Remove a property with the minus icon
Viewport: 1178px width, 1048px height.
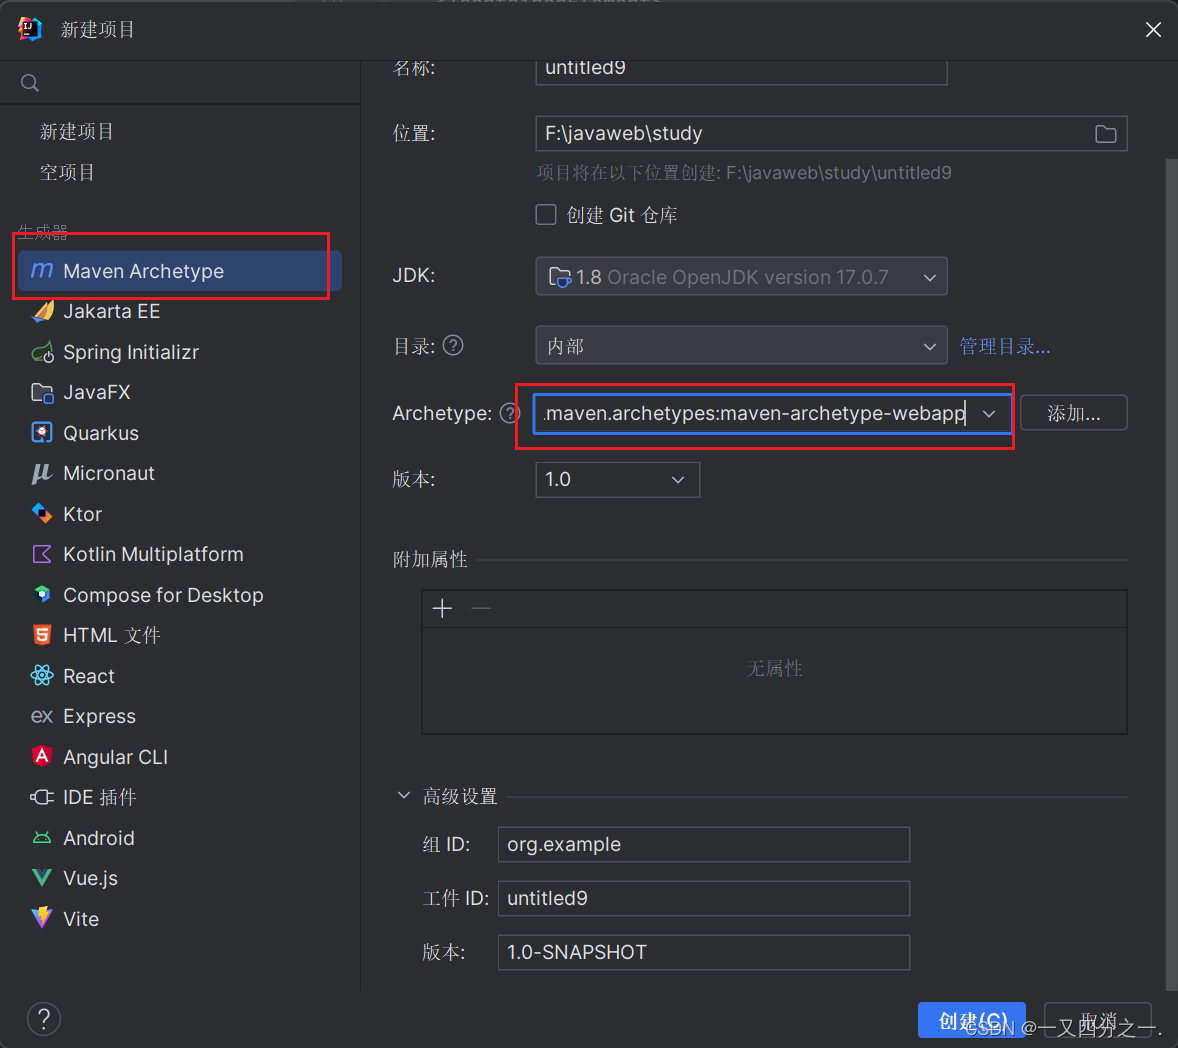(481, 609)
